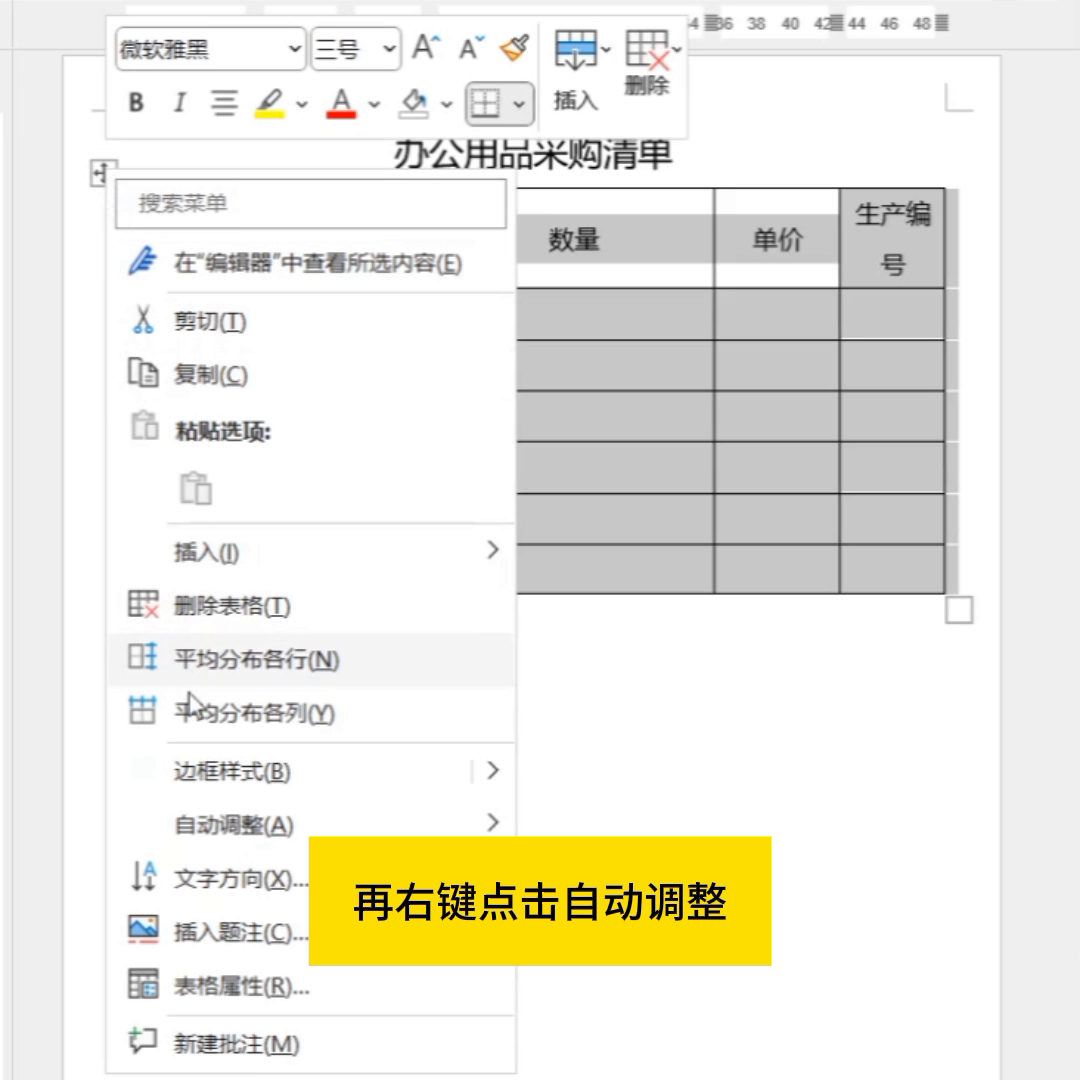Select 平均分布各列(Y) menu entry
The width and height of the screenshot is (1080, 1080).
click(x=311, y=713)
